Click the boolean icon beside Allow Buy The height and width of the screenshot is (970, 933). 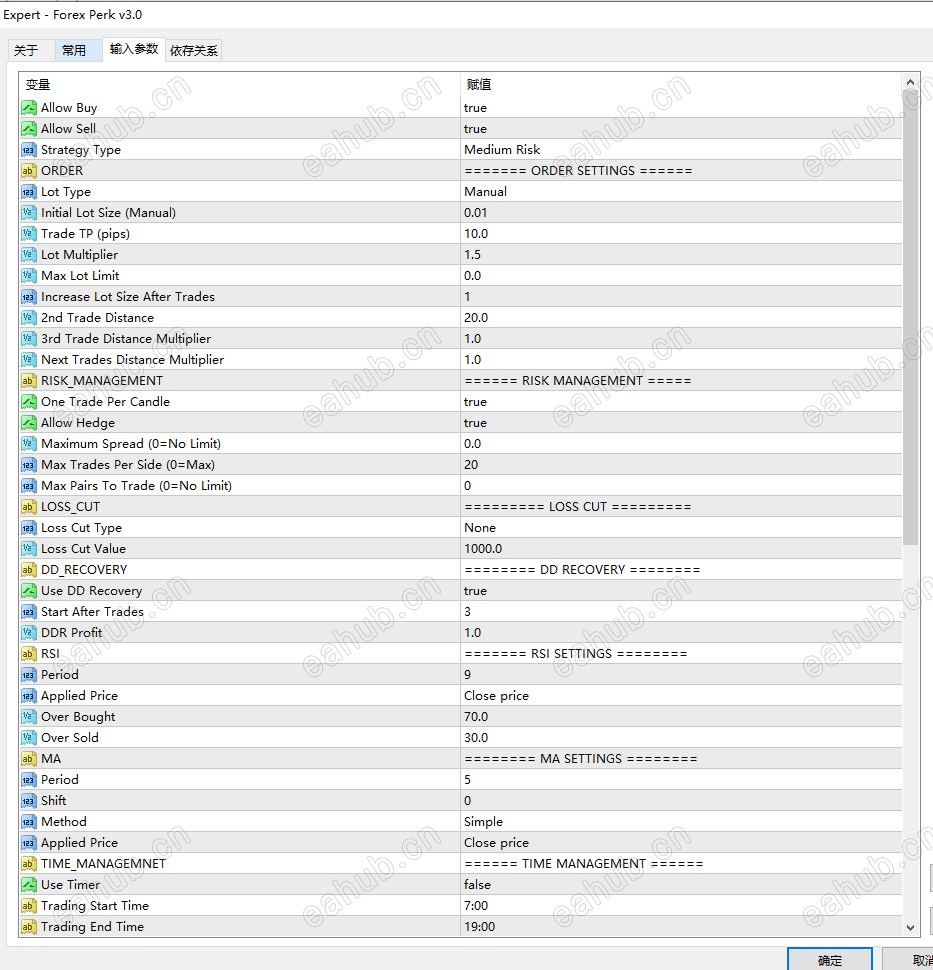(x=28, y=108)
